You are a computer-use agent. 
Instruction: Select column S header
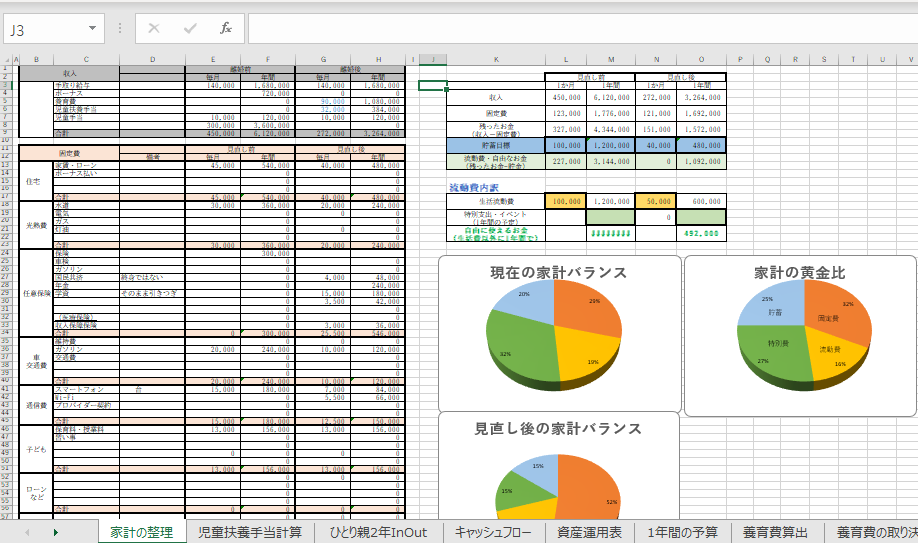[x=824, y=60]
